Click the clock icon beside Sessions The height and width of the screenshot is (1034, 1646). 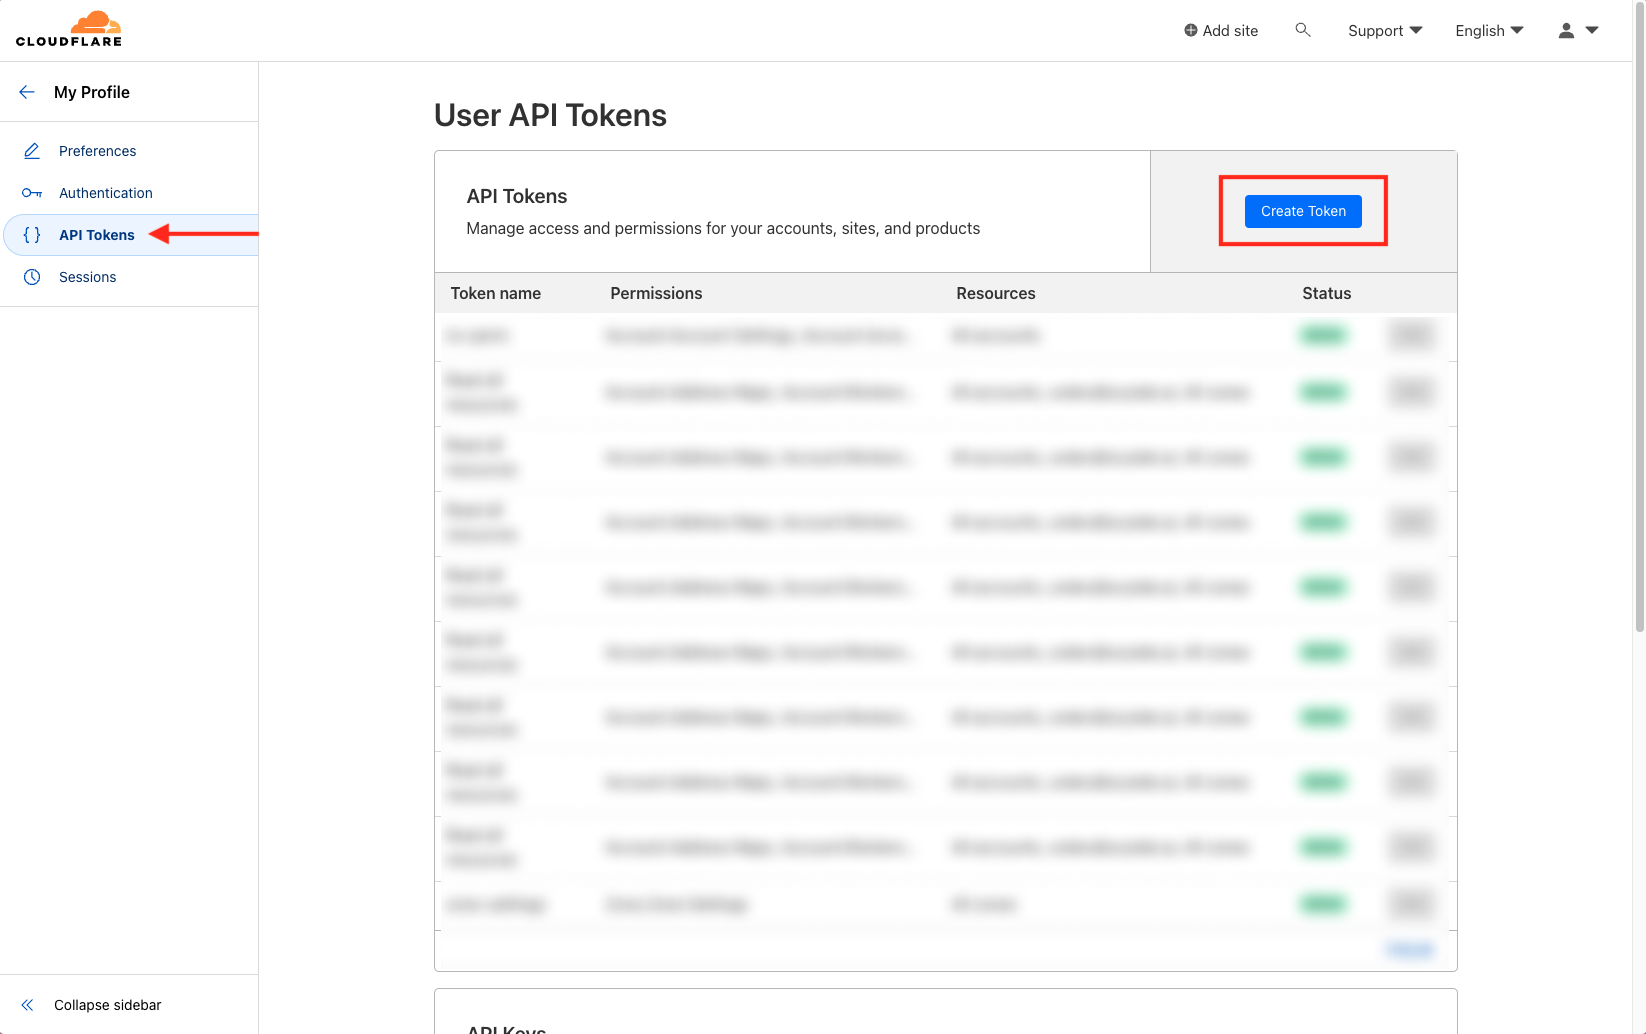31,277
